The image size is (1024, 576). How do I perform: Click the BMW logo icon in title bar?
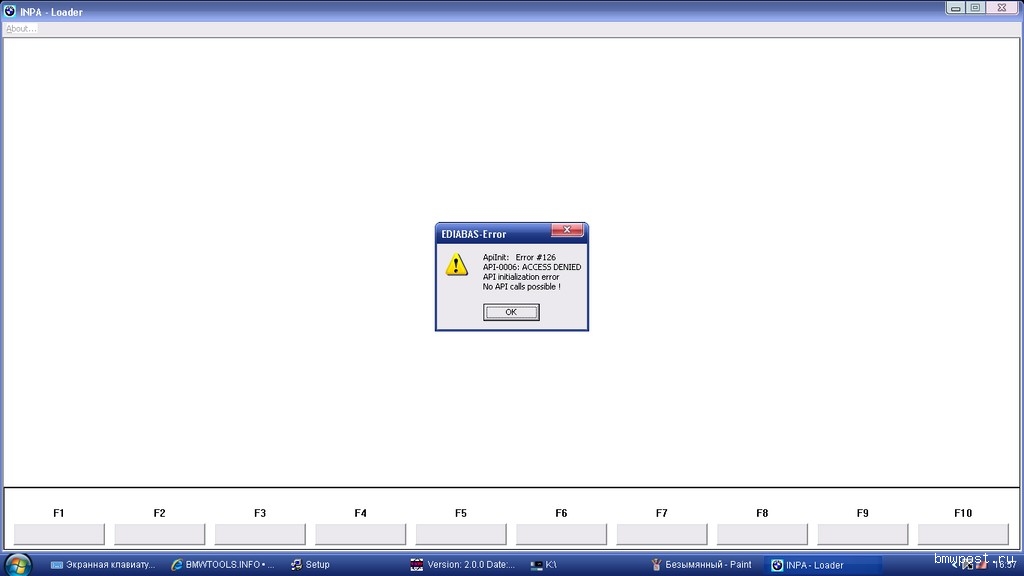(x=10, y=11)
